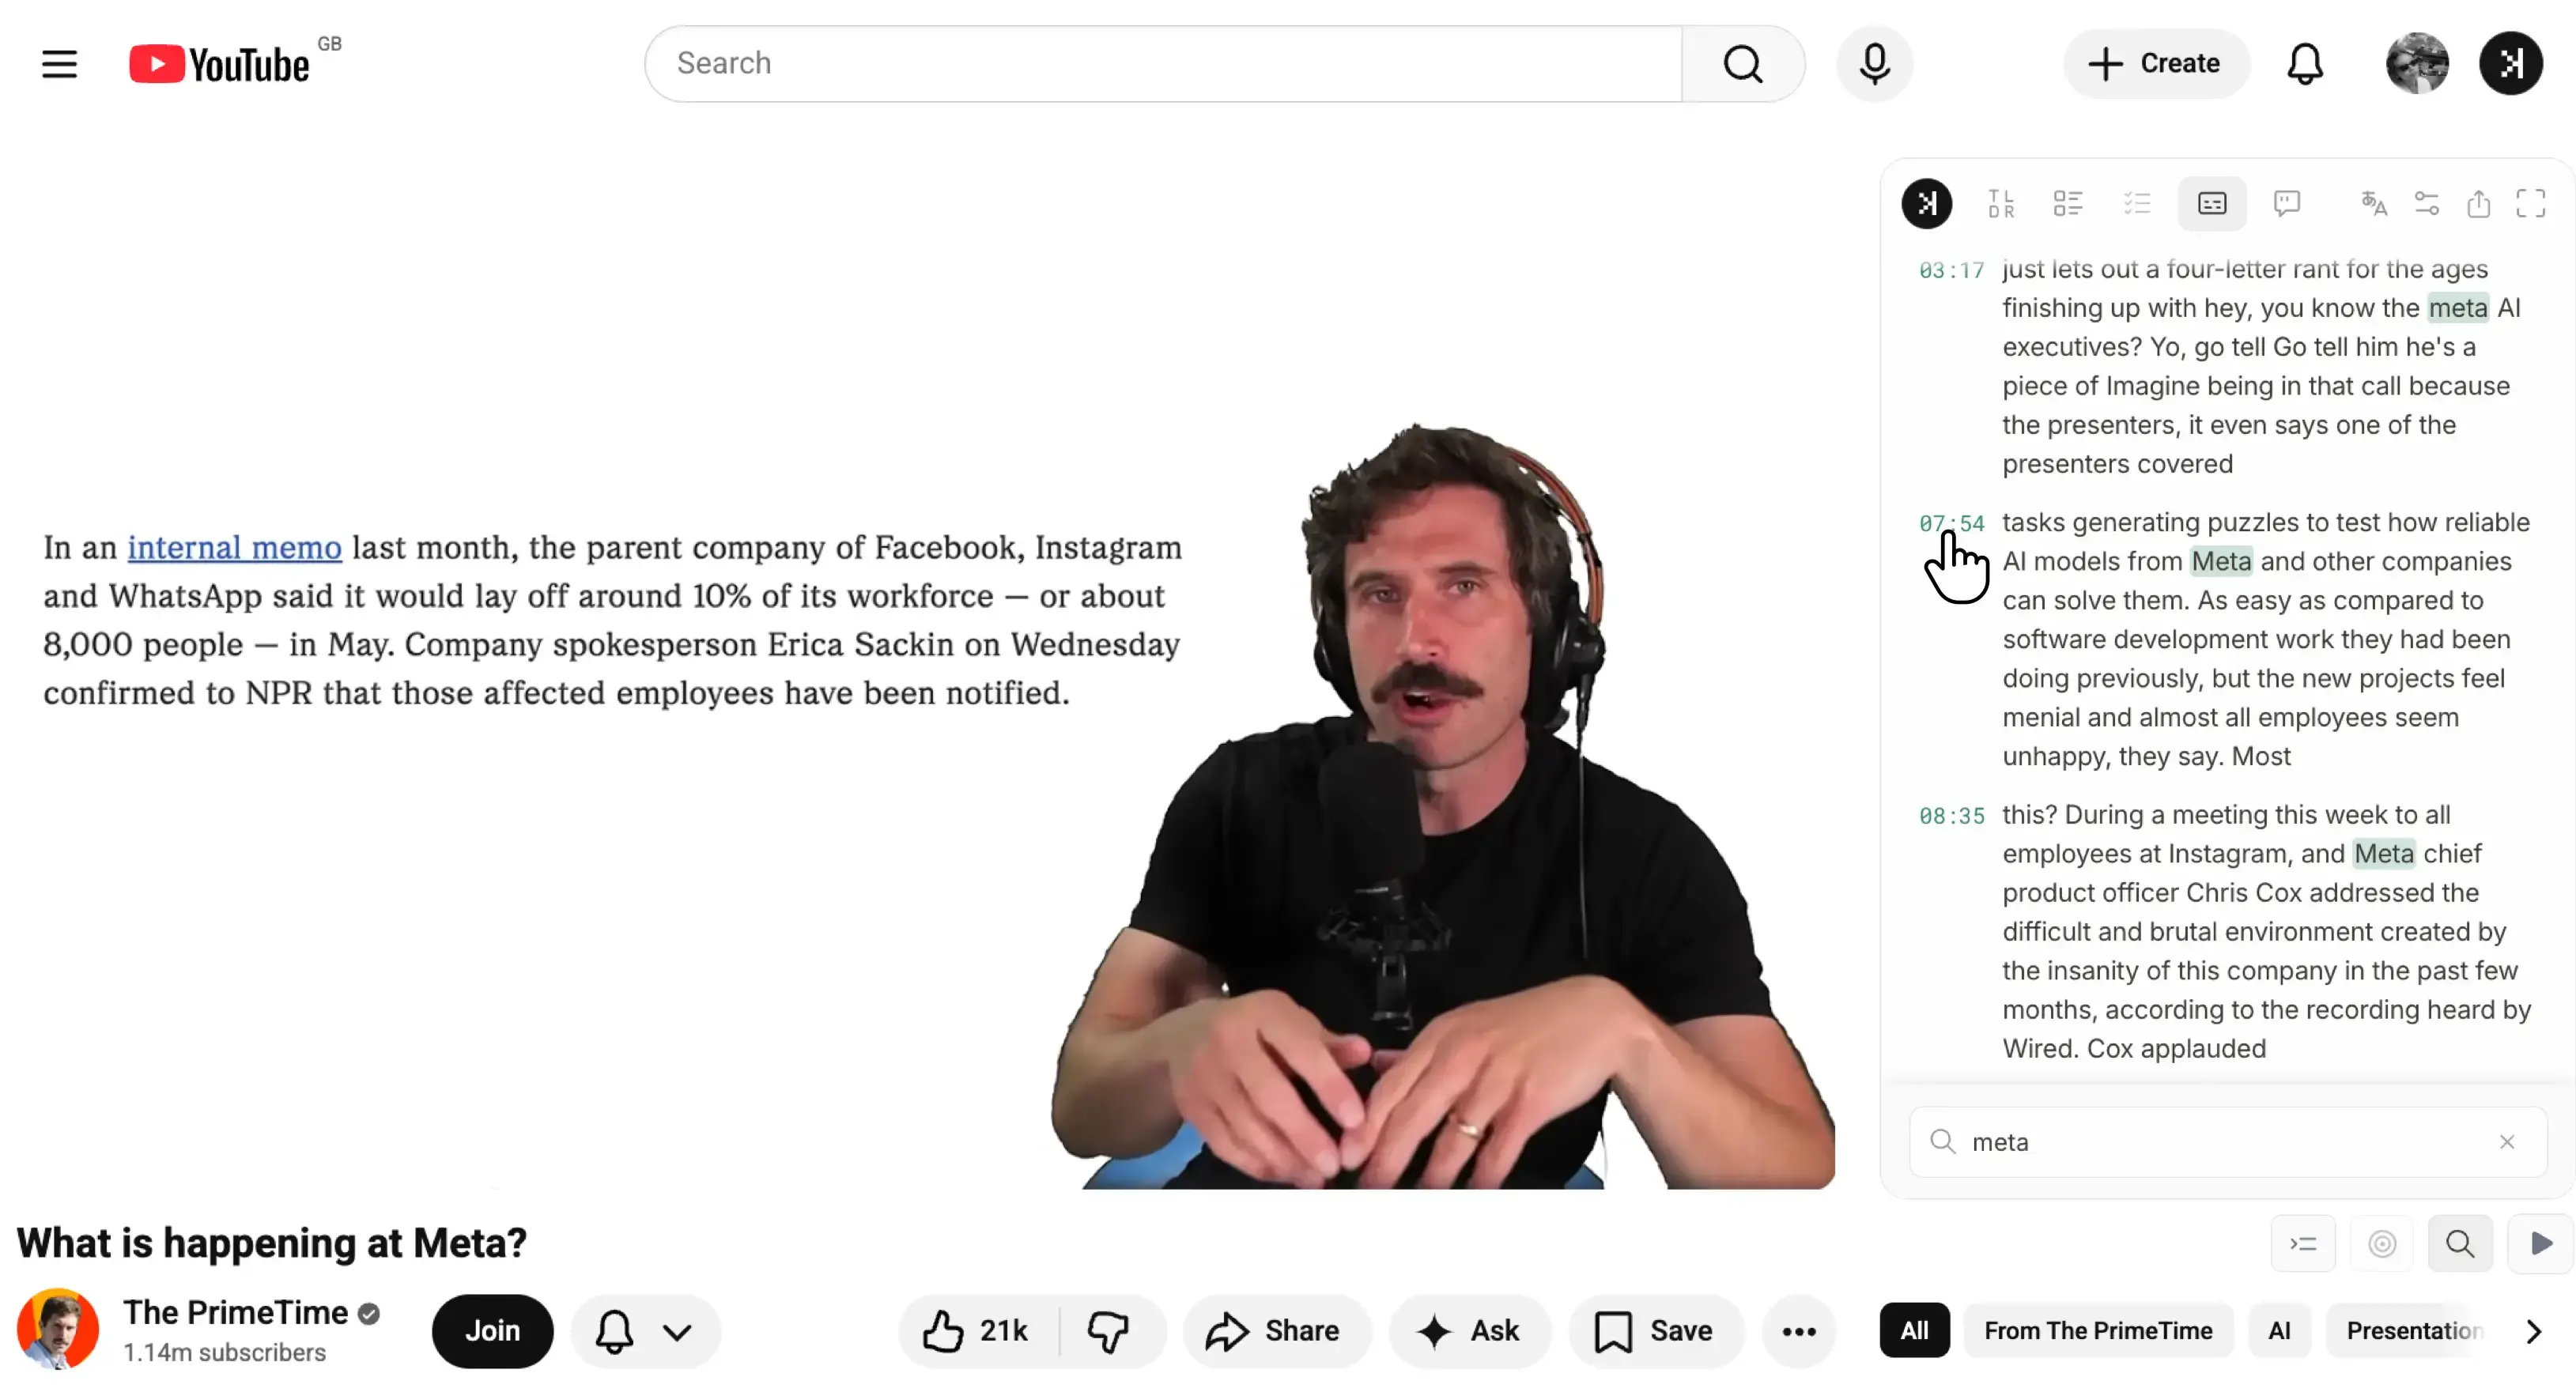Open The PrimeTime channel name link
Screen dimensions: 2576x1392
pyautogui.click(x=236, y=1312)
